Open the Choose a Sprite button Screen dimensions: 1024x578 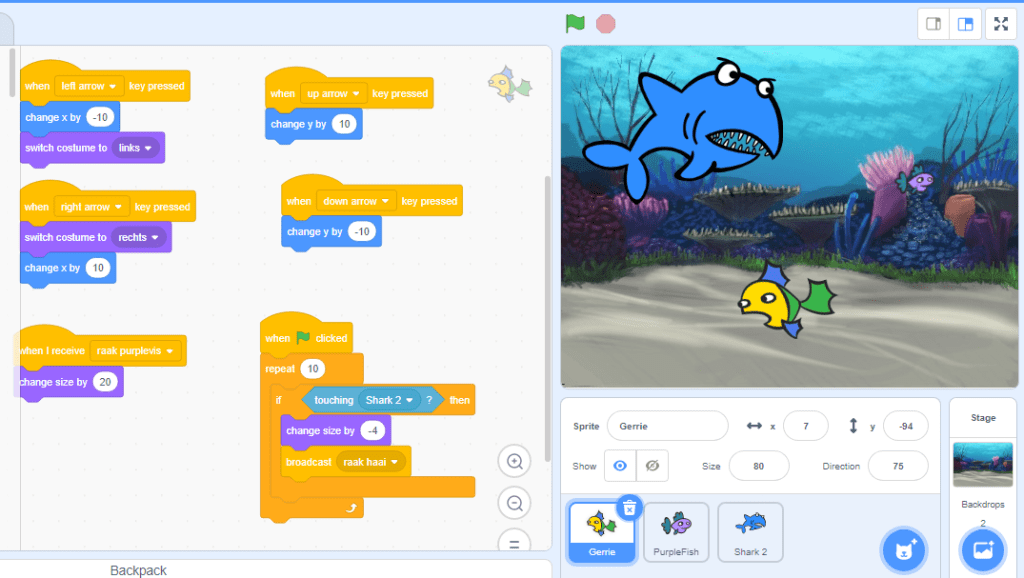pos(904,550)
